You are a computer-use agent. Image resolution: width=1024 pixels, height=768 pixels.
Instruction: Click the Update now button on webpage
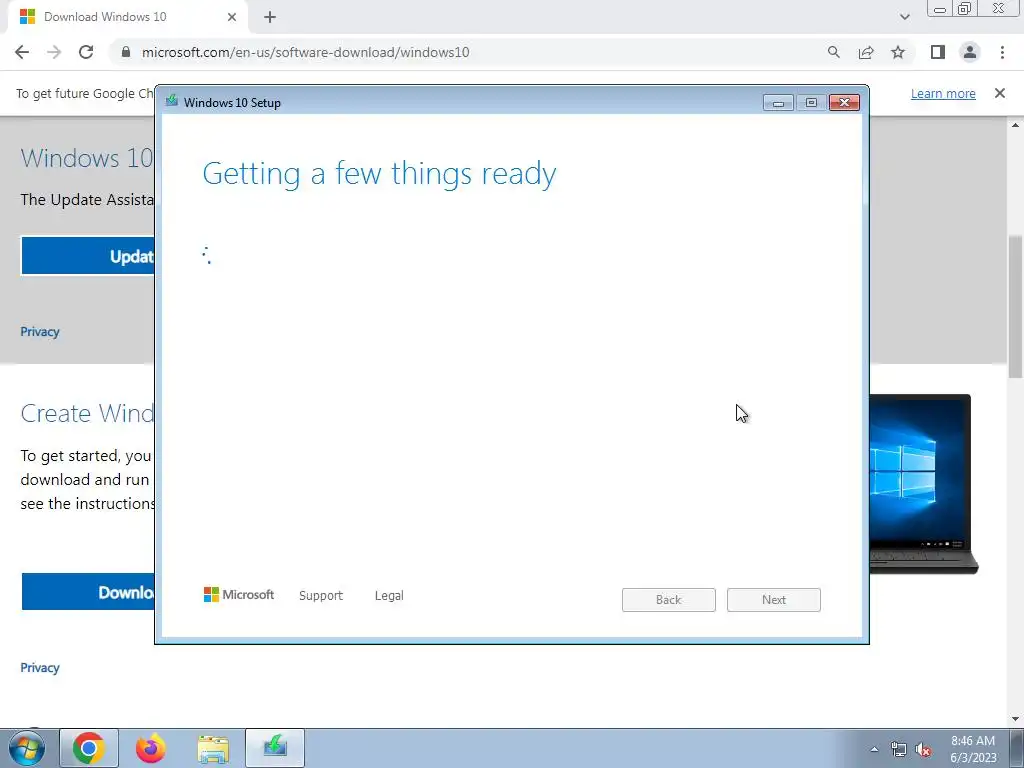88,255
